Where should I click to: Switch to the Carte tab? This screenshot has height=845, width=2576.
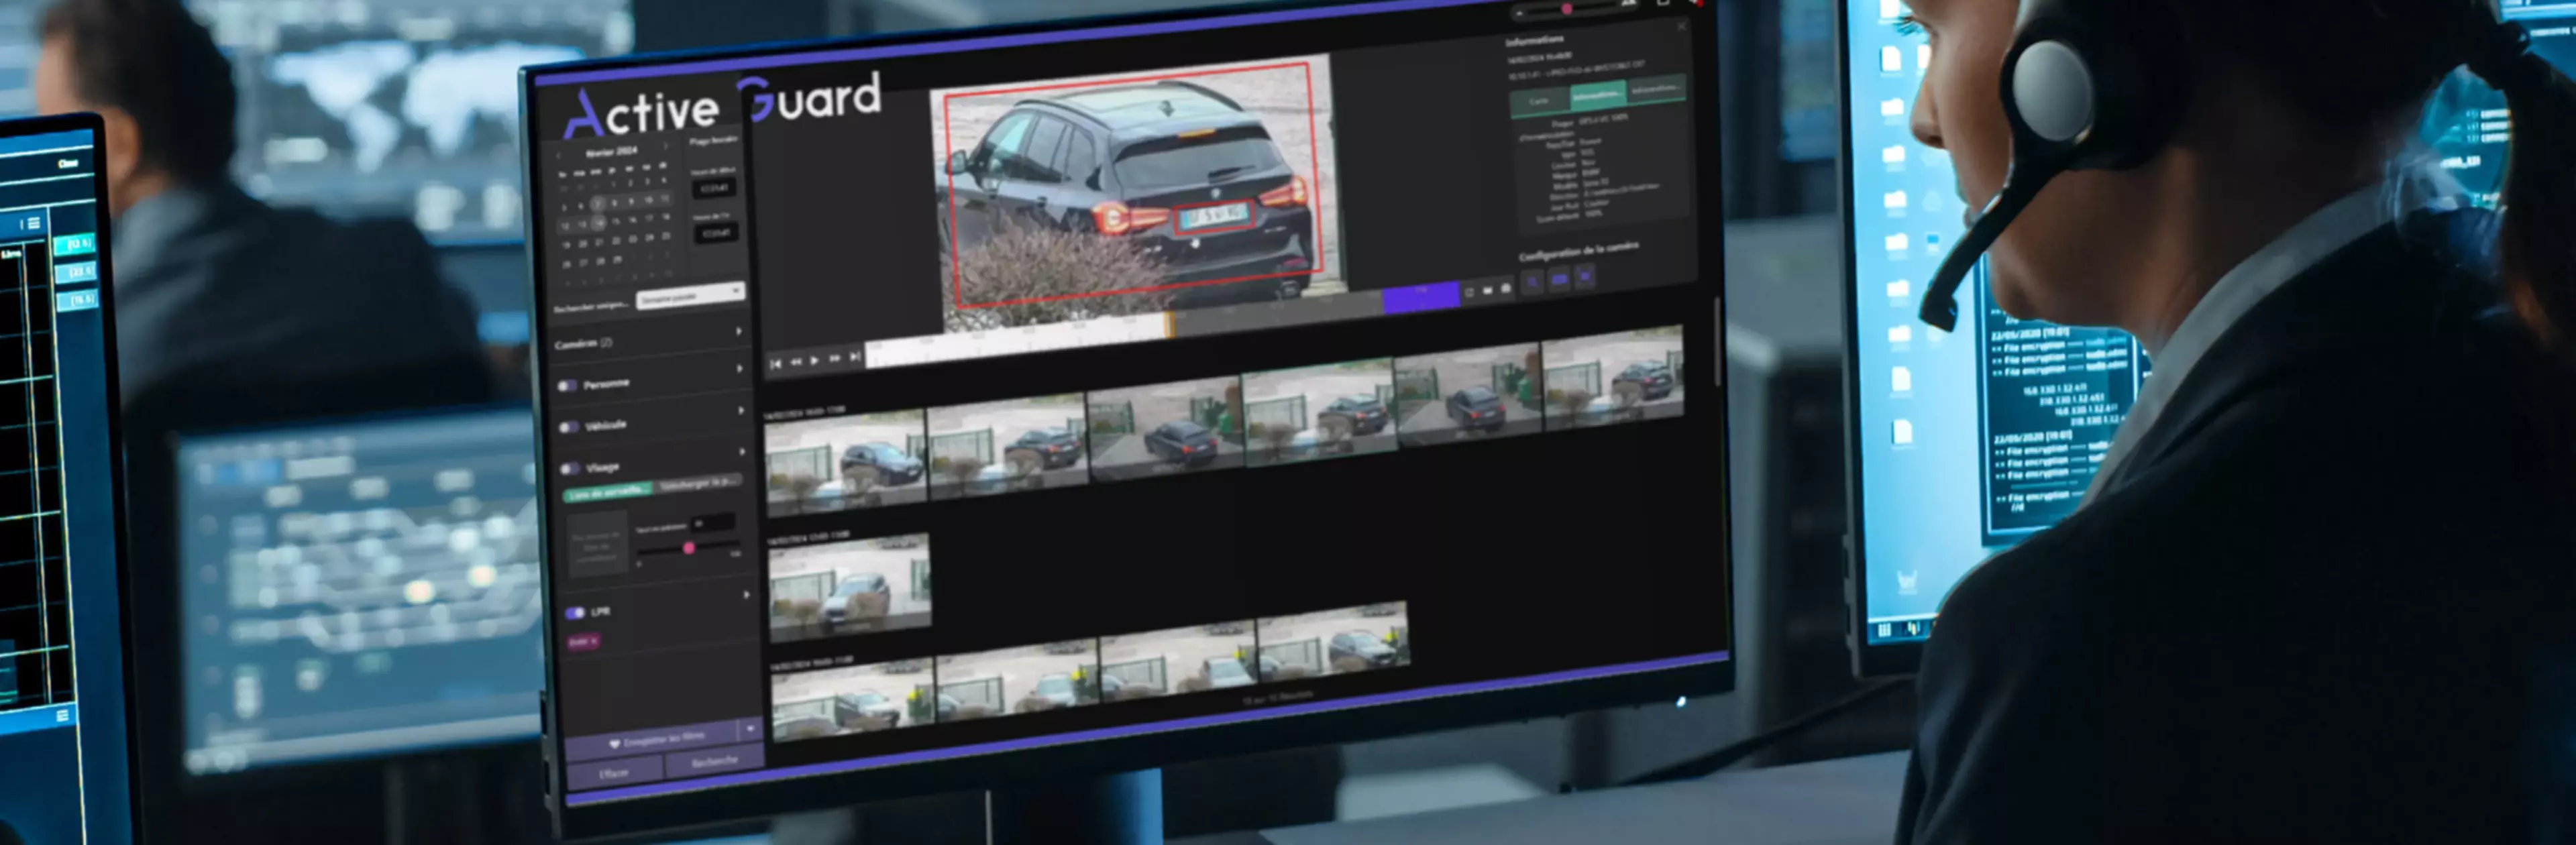(1539, 101)
